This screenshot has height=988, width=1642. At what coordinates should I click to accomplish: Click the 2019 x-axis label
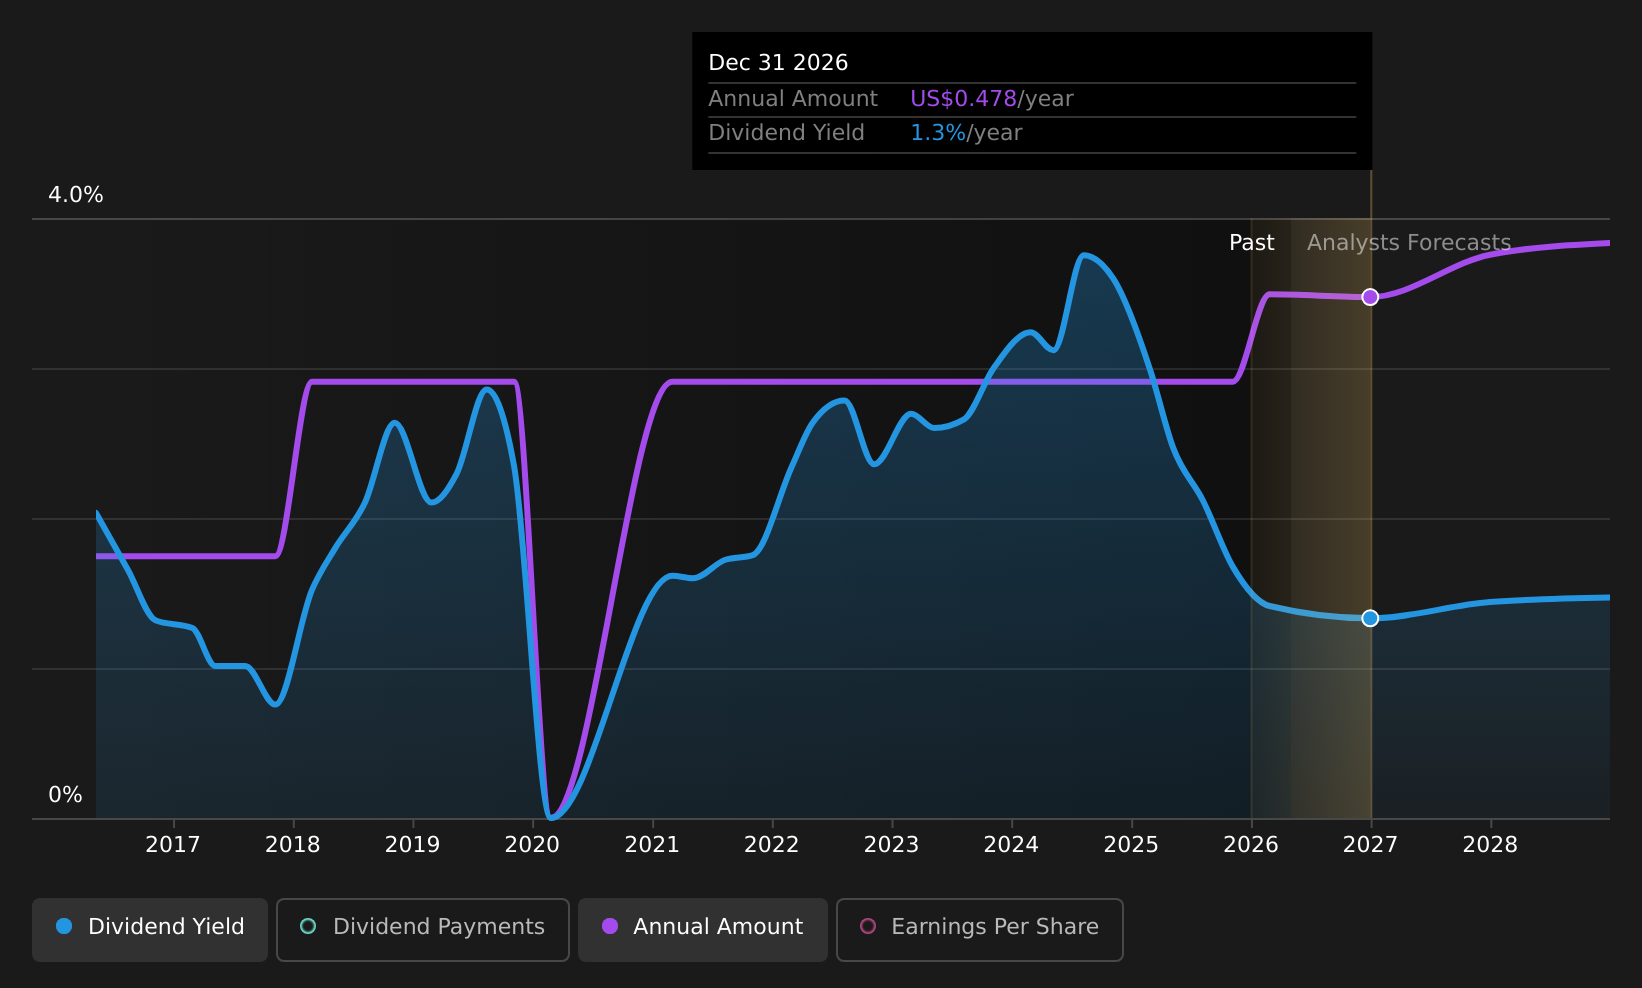point(412,845)
